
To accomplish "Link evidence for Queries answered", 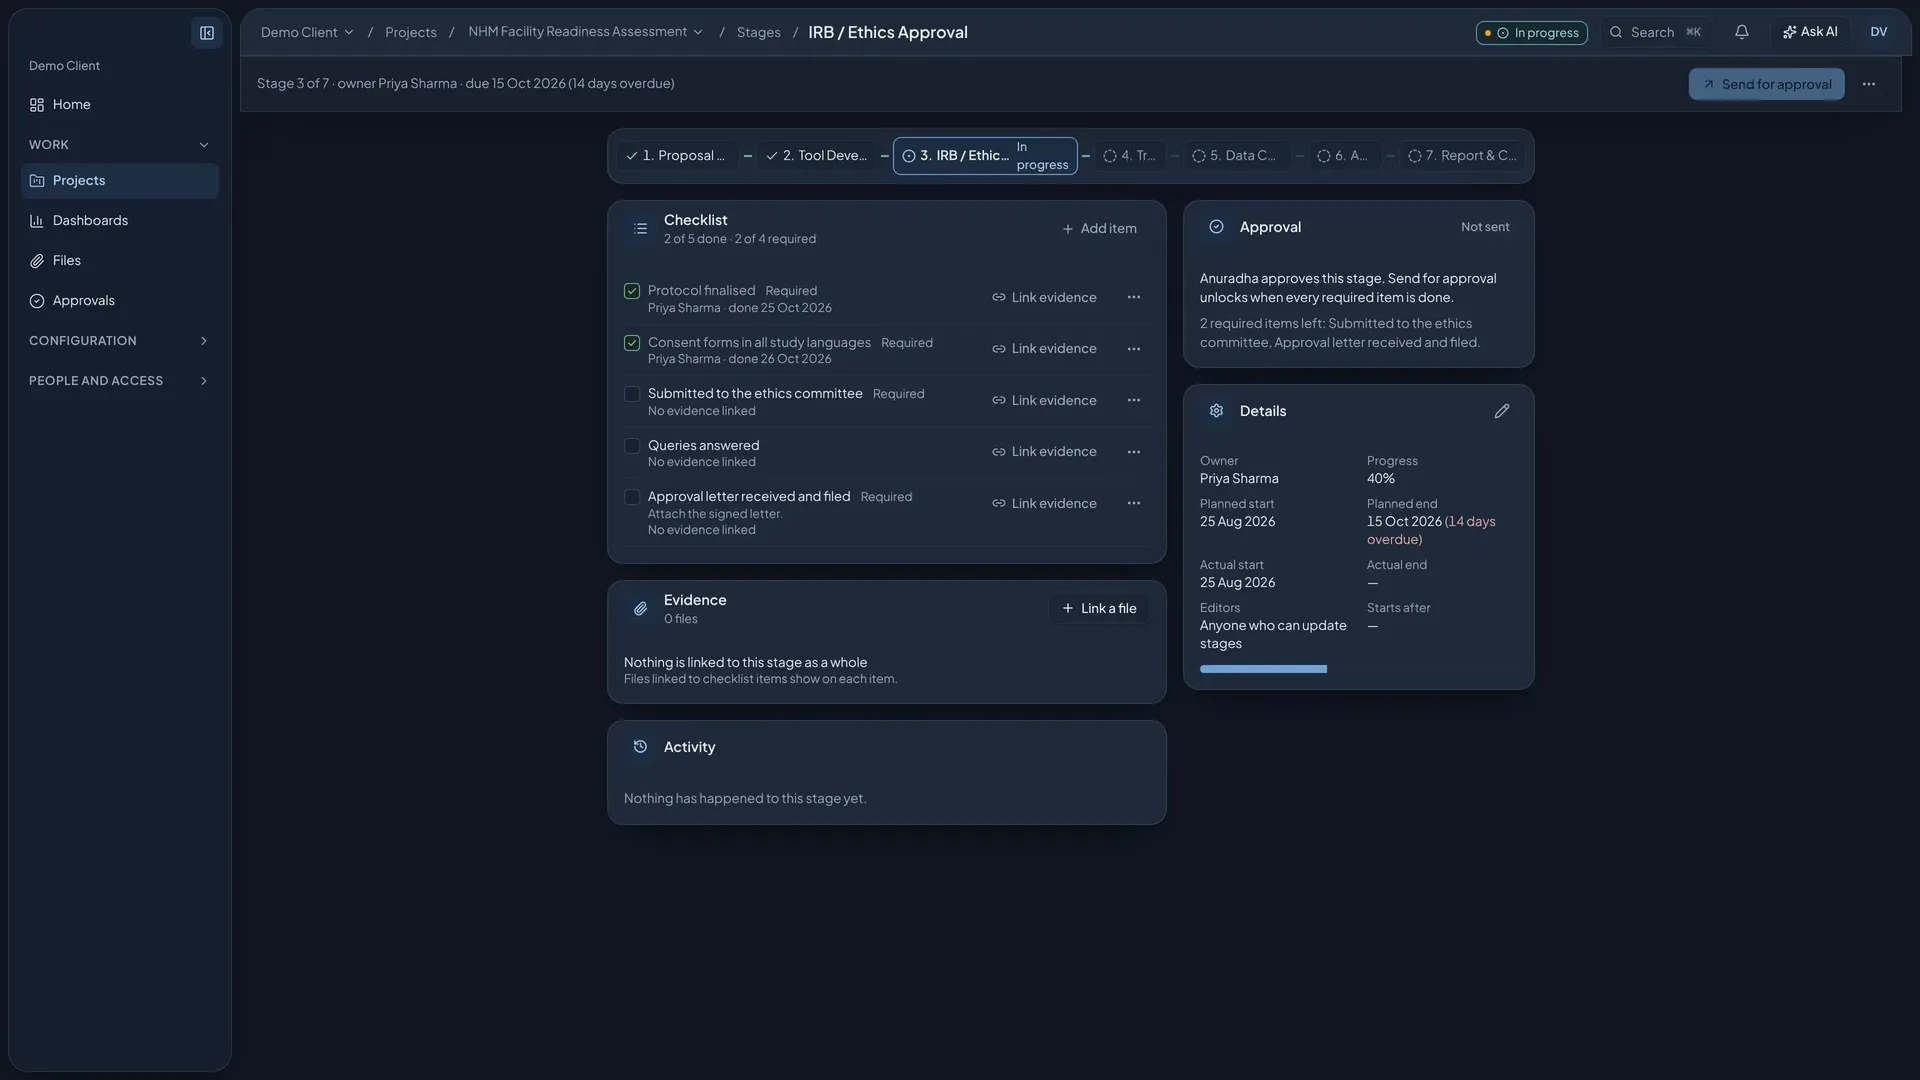I will coord(1044,452).
